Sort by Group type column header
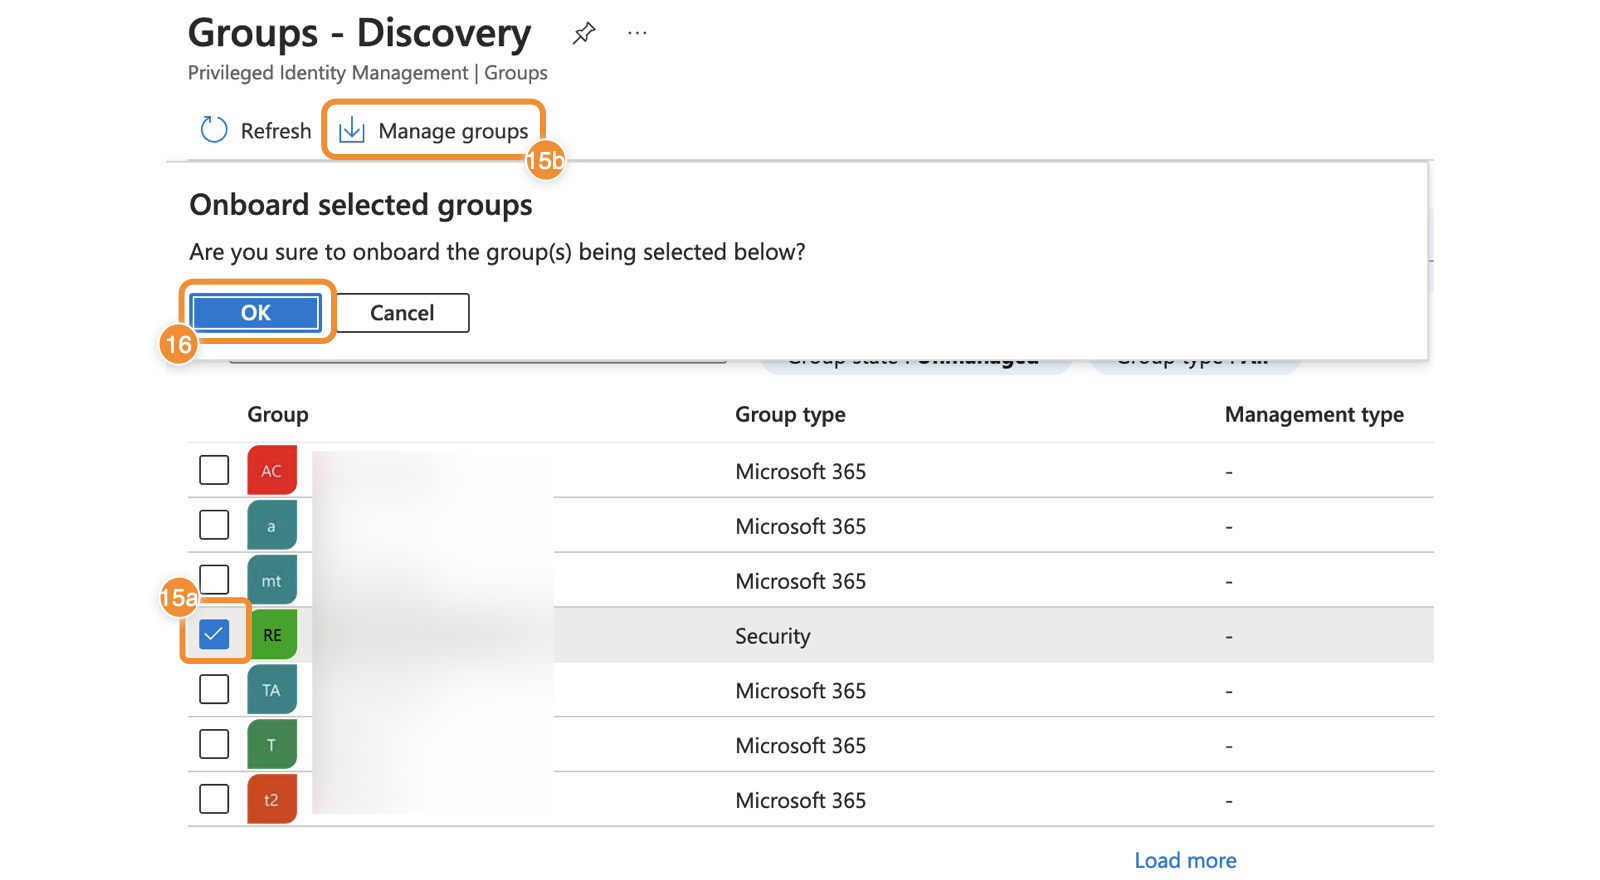 pos(790,415)
